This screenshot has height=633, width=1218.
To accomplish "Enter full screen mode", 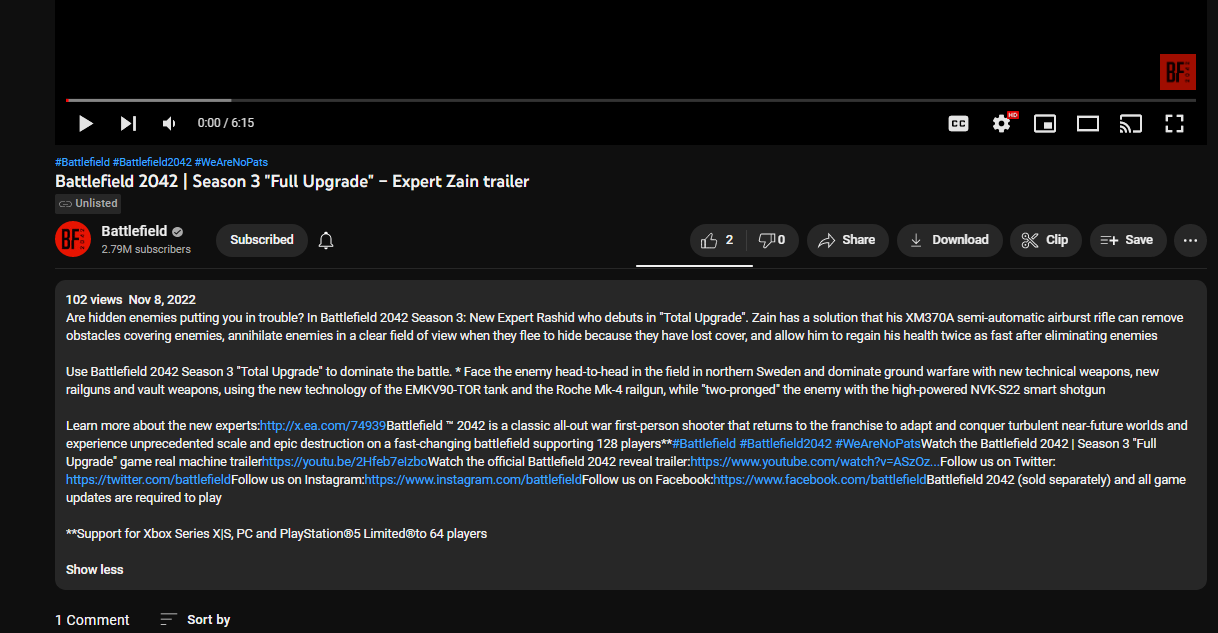I will [1175, 123].
